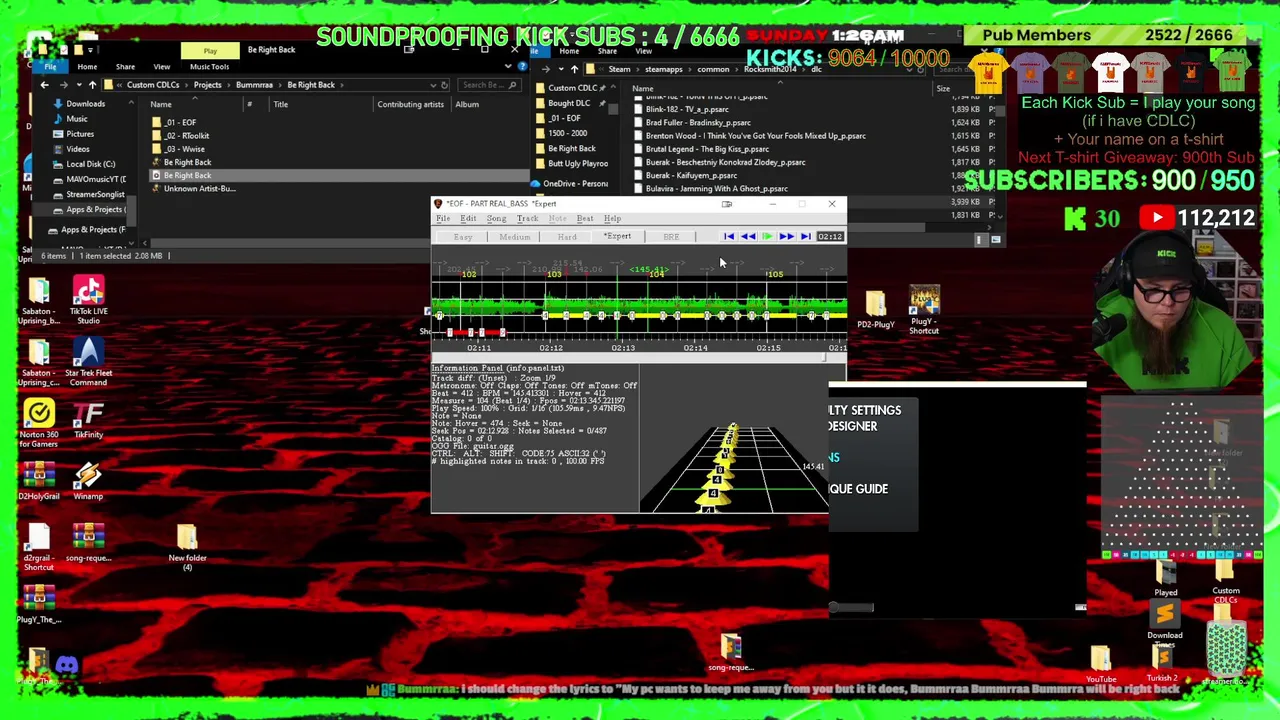
Task: Open the _03 - Wwise folder
Action: point(185,149)
